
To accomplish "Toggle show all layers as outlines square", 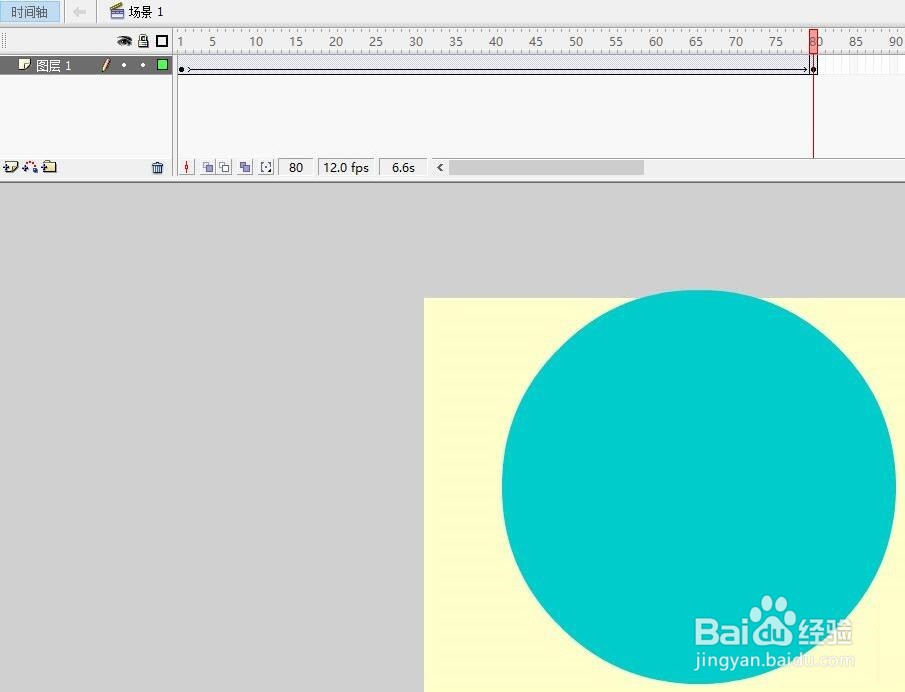I will pos(162,41).
